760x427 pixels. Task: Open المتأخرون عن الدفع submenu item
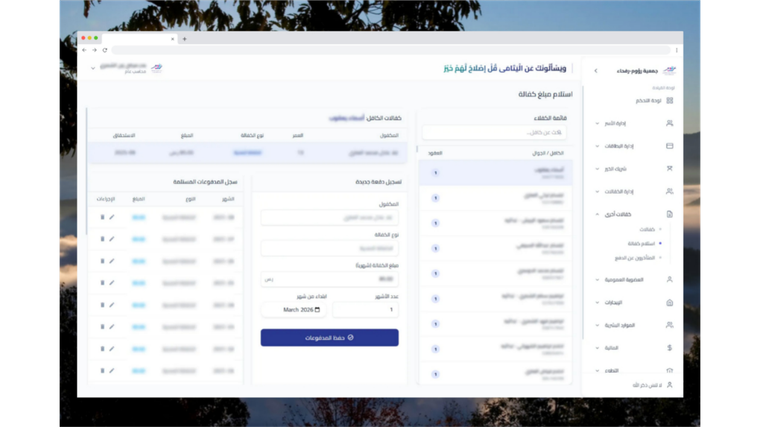pyautogui.click(x=635, y=258)
